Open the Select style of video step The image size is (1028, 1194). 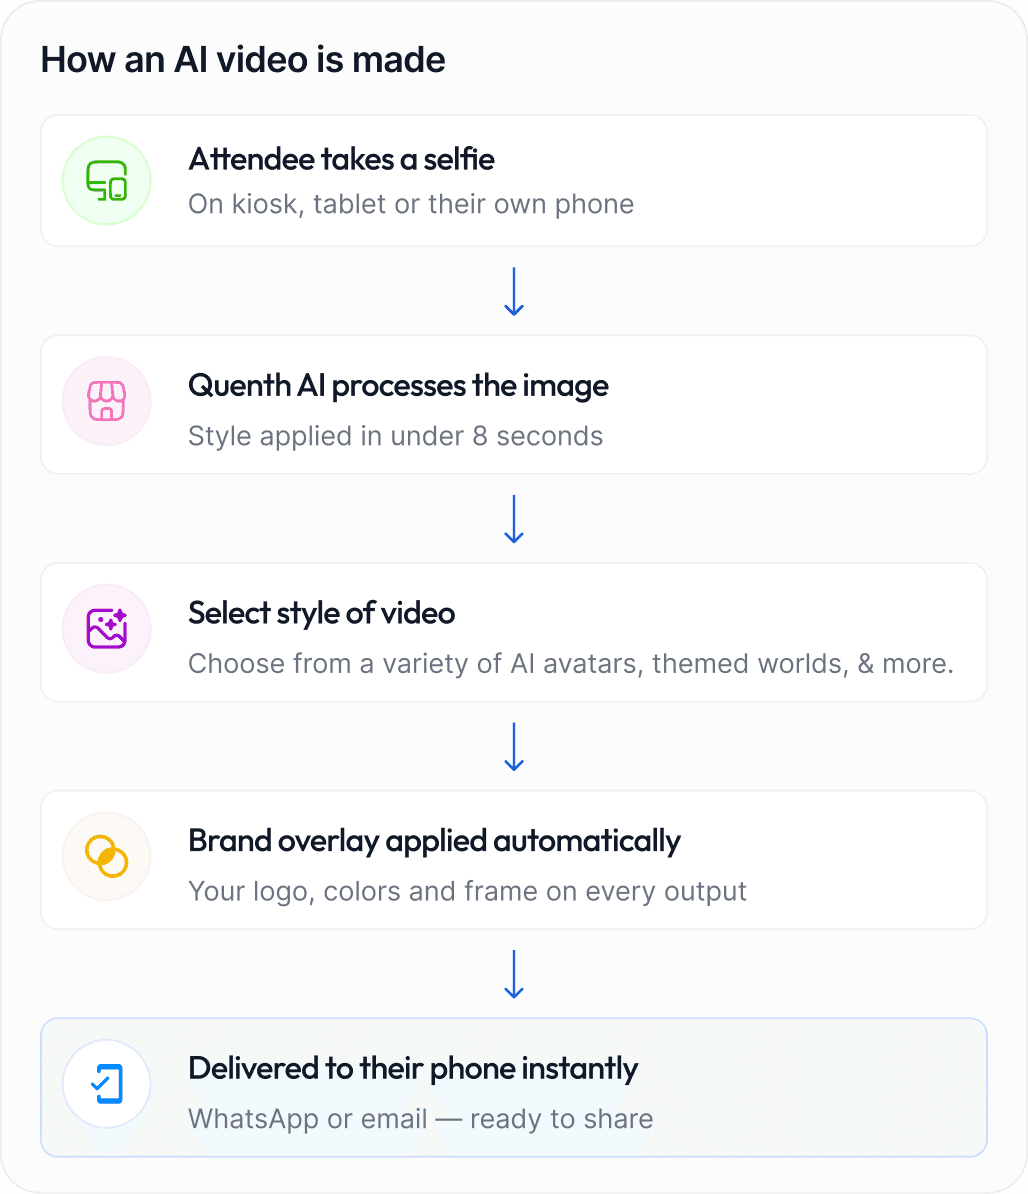pos(514,632)
